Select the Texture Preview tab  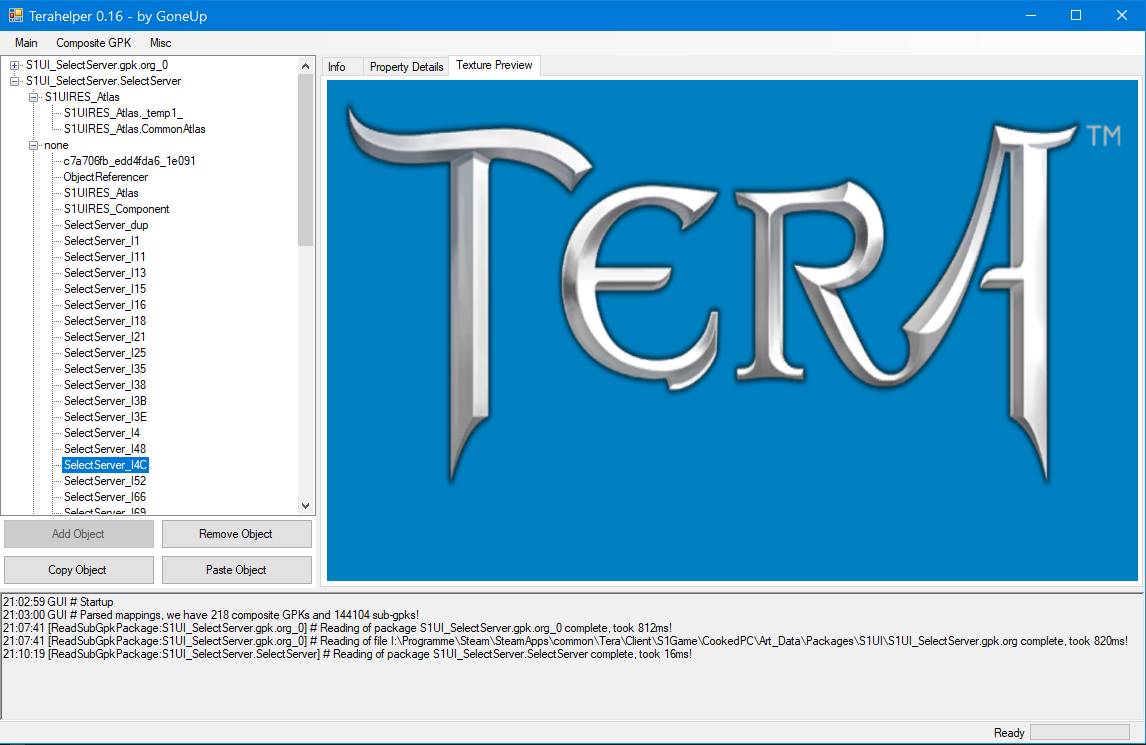[x=494, y=65]
